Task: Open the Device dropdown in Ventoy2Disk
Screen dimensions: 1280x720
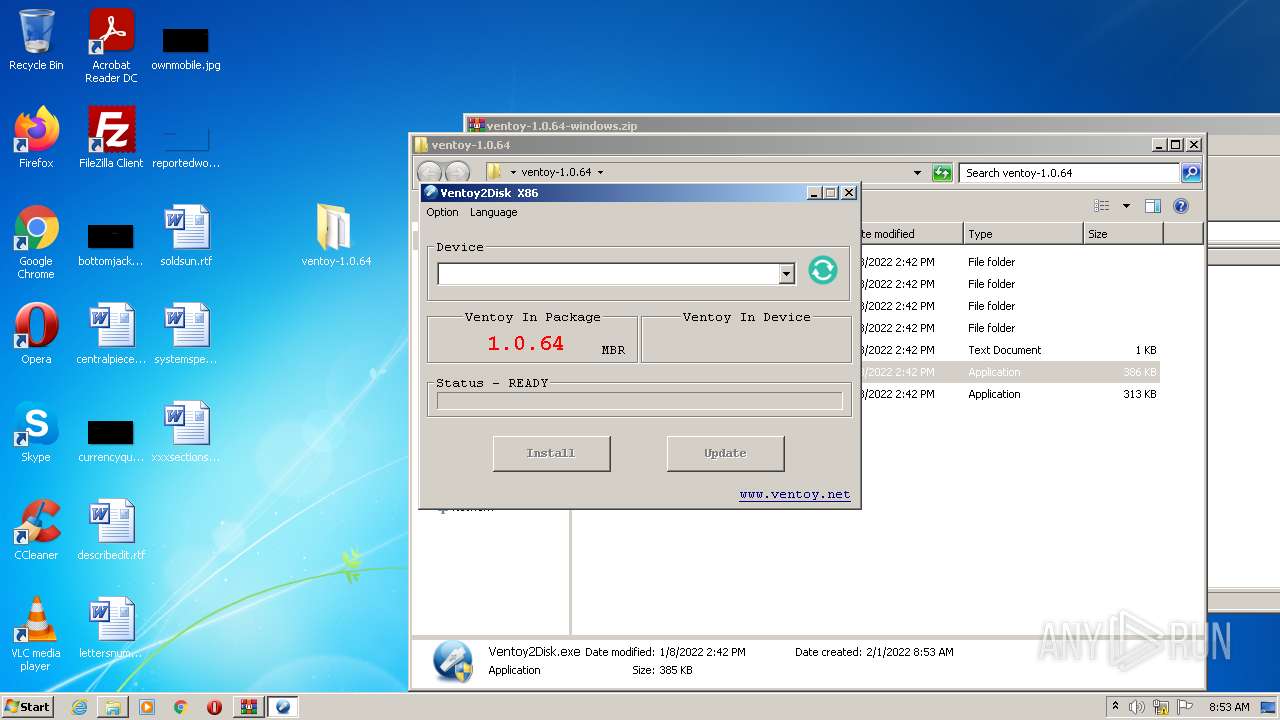Action: 786,274
